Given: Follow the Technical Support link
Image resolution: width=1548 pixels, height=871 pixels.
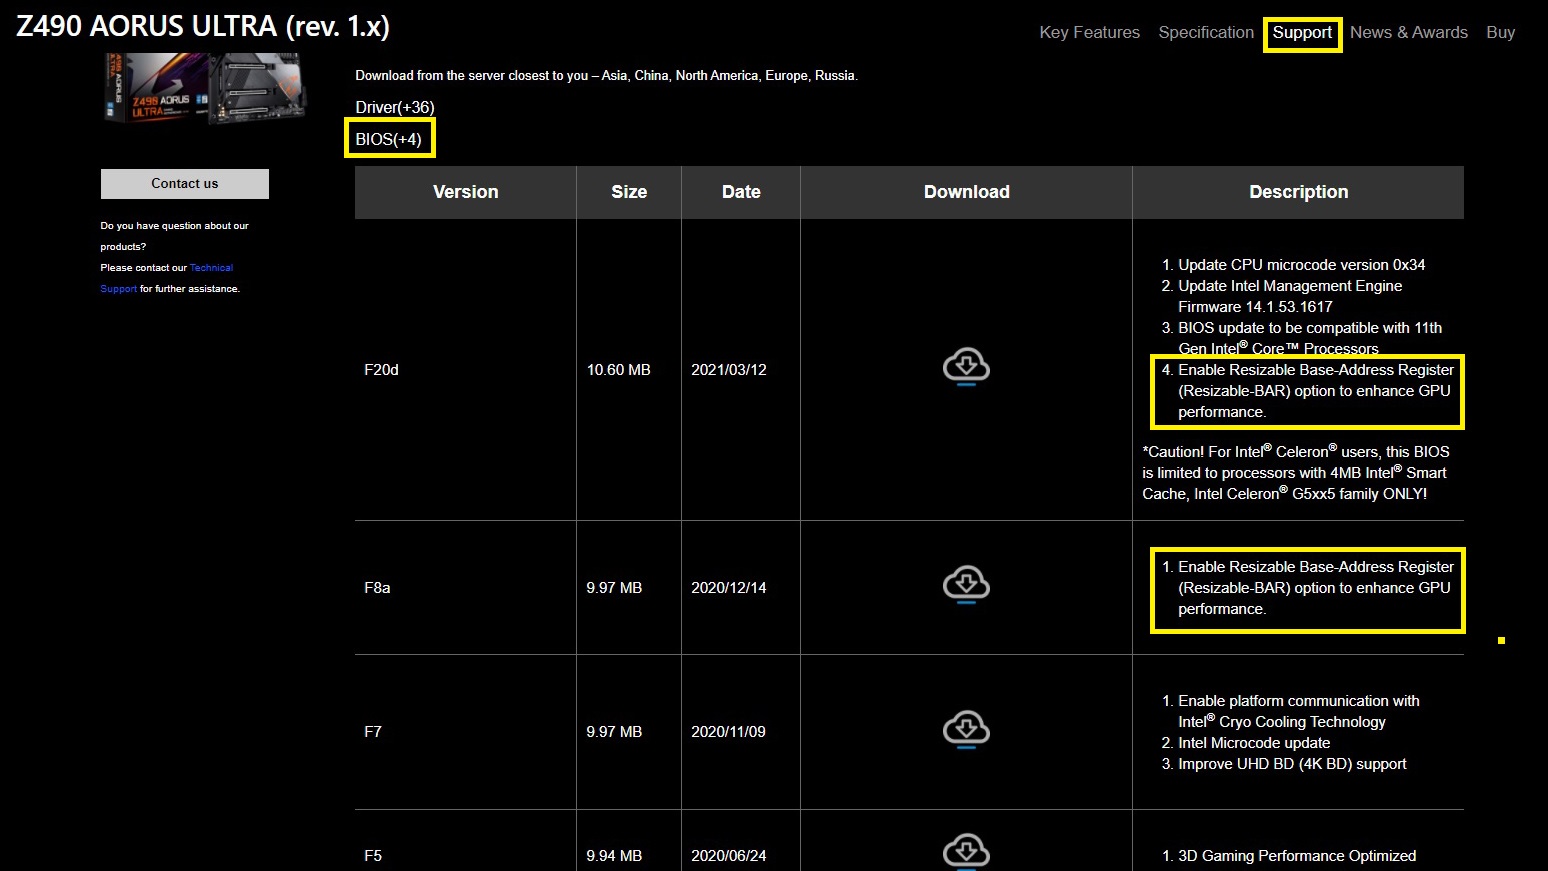Looking at the screenshot, I should point(211,268).
